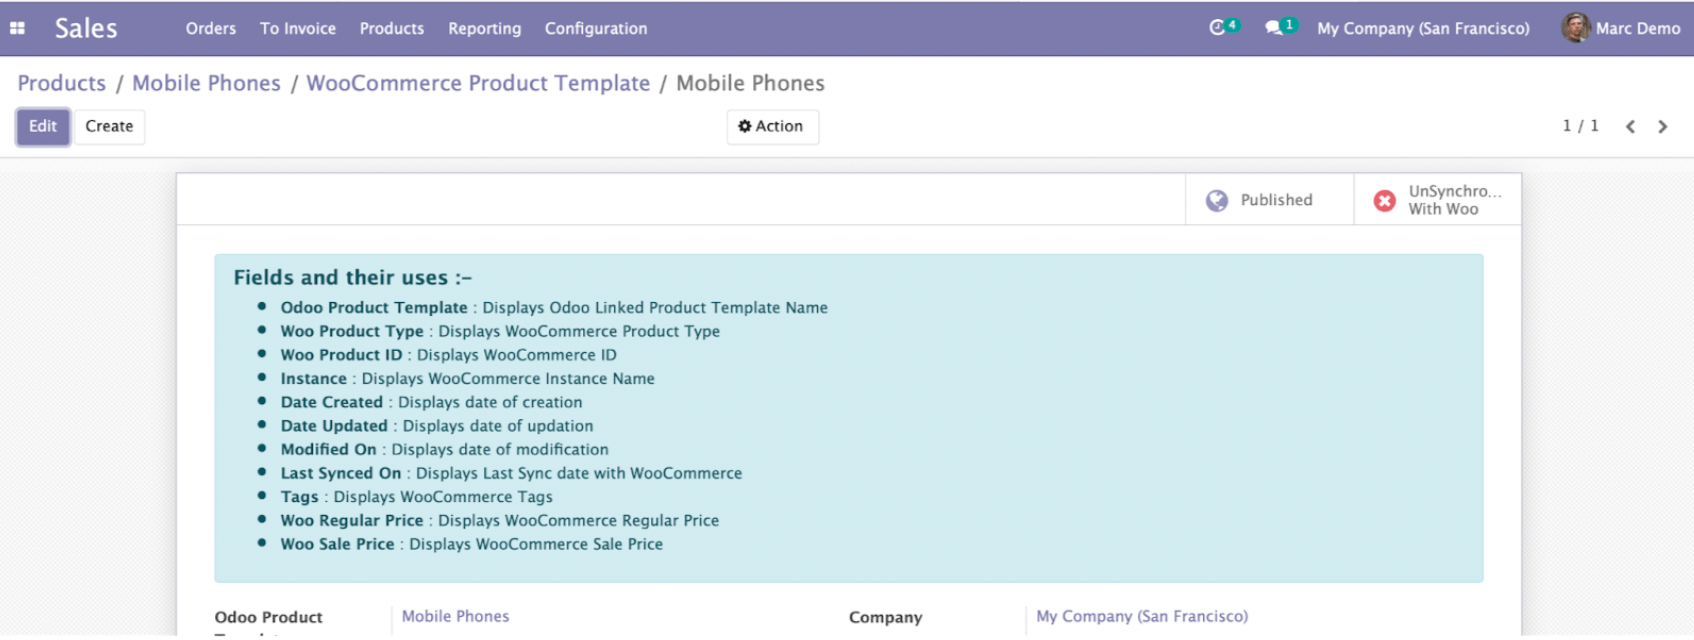Screen dimensions: 1694x640
Task: Click the Create button
Action: (109, 127)
